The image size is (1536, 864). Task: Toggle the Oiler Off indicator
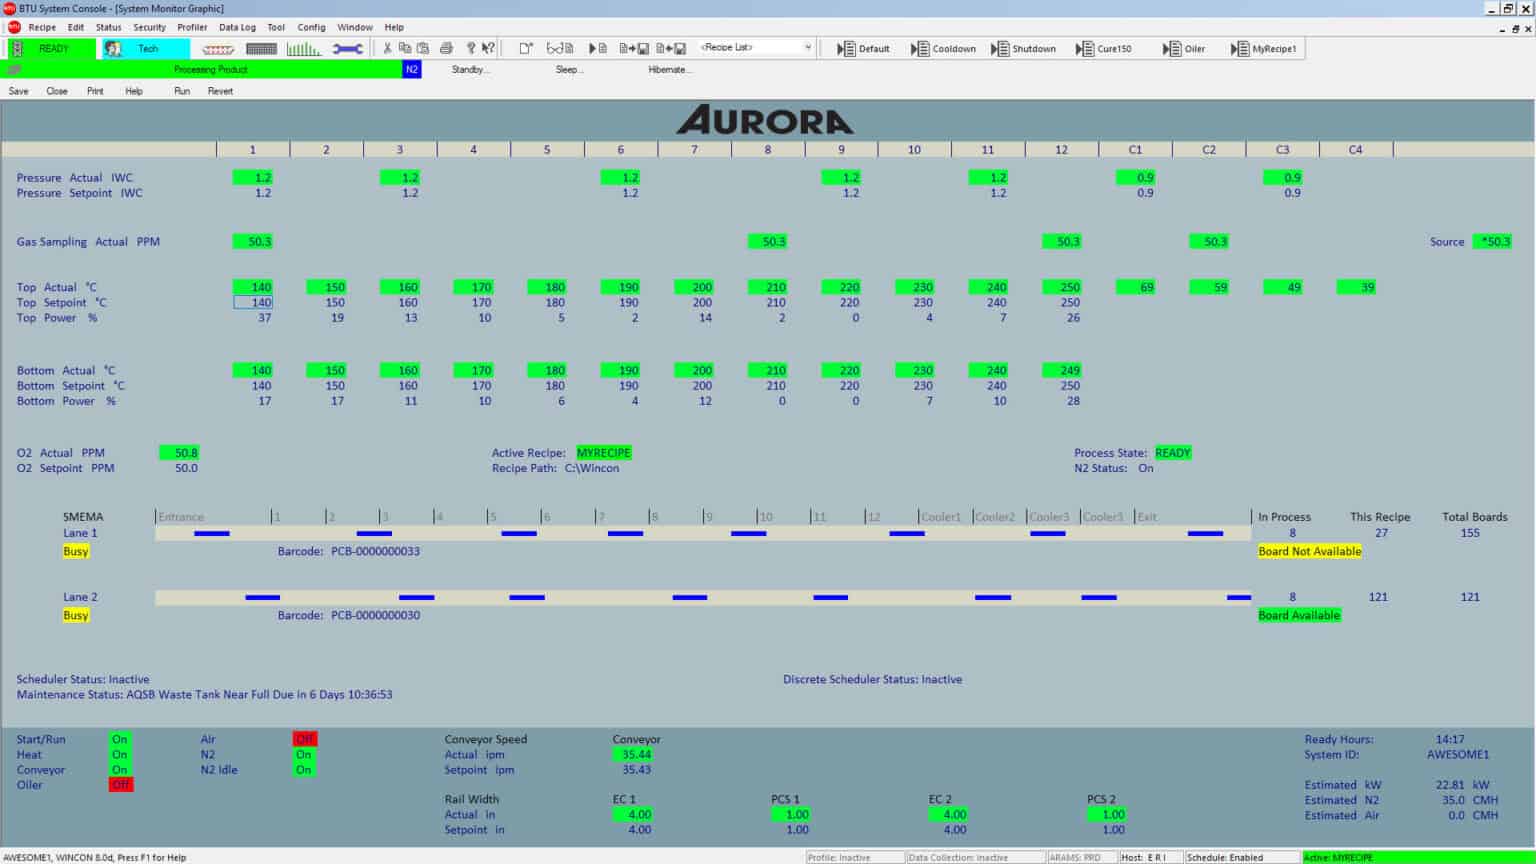(120, 785)
